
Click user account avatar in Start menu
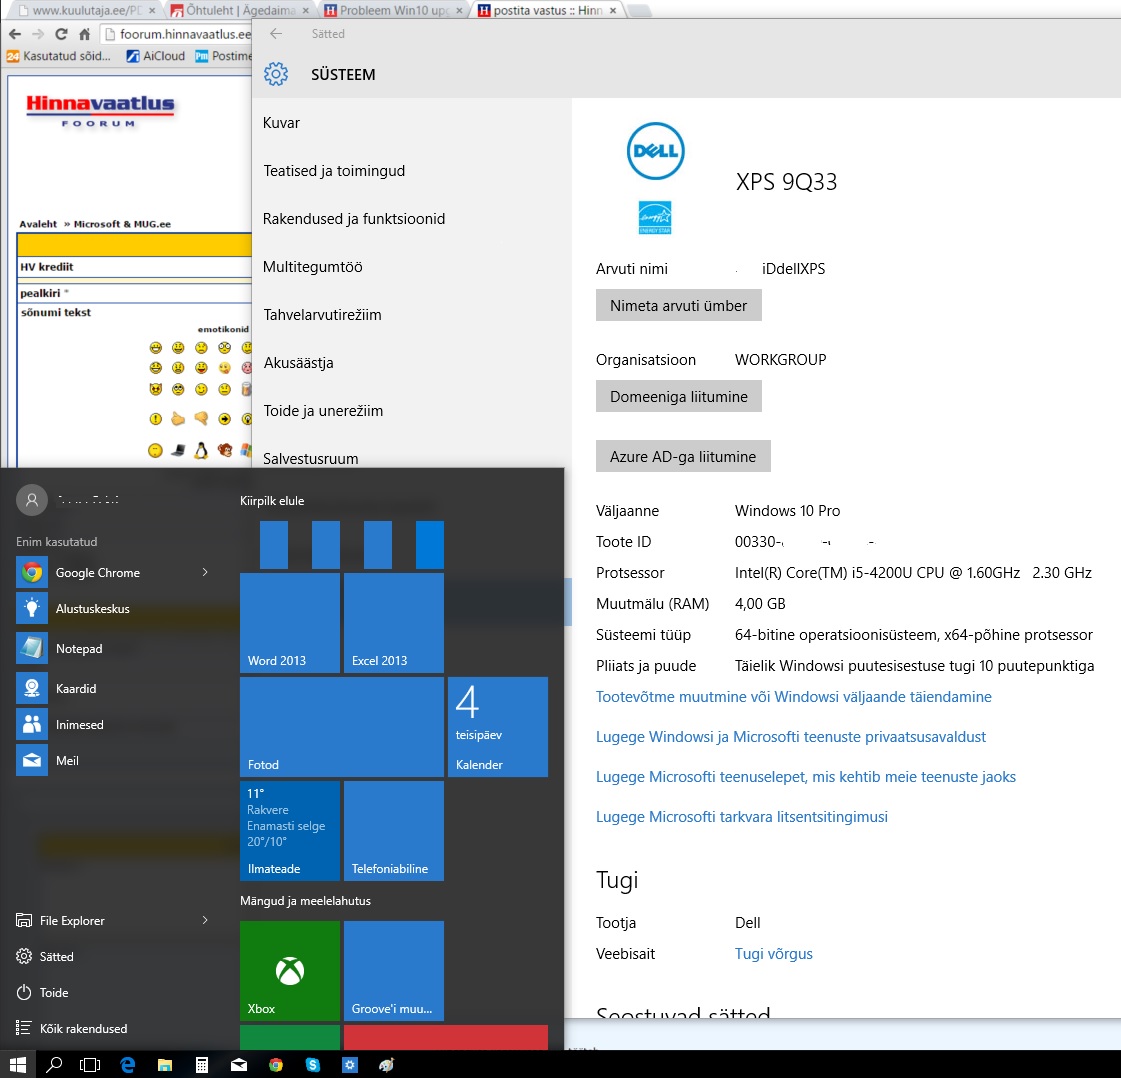pyautogui.click(x=31, y=500)
